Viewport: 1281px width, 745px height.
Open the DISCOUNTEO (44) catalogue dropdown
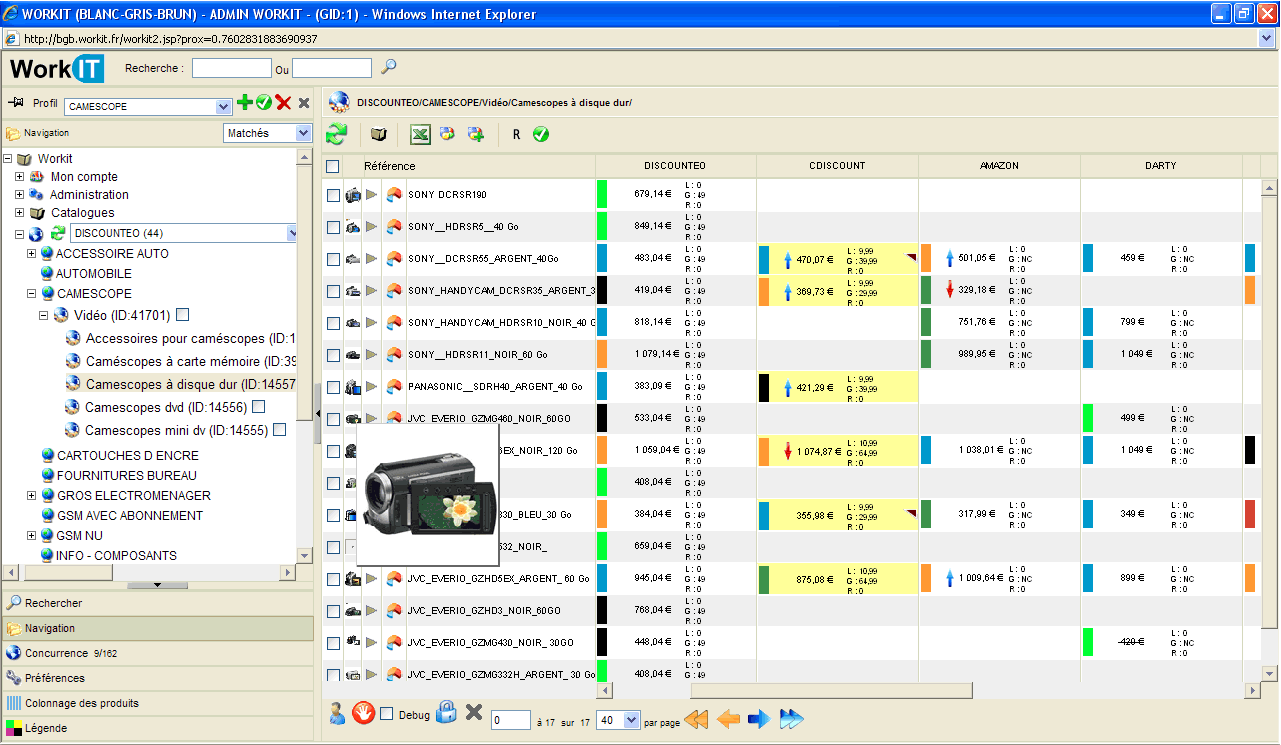tap(292, 233)
